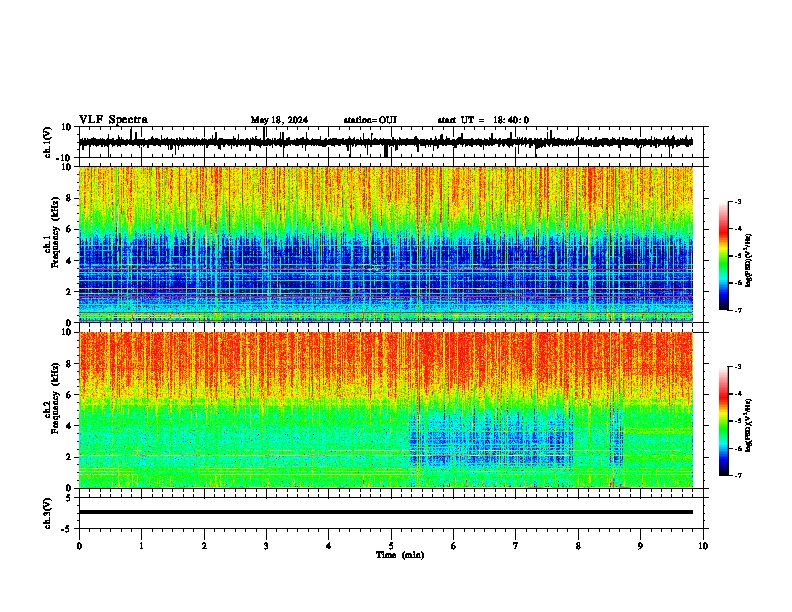The height and width of the screenshot is (612, 792).
Task: Click the "6" kHz tick of ch.1 spectrogram
Action: pos(69,229)
